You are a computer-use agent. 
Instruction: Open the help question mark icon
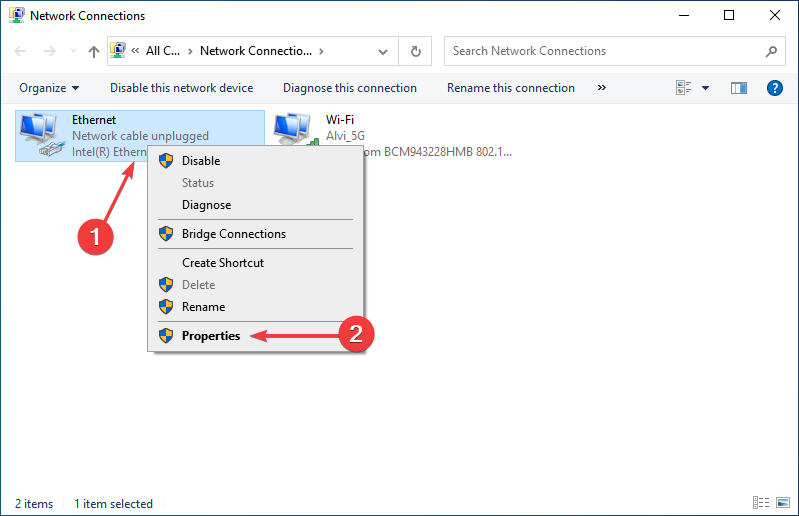(x=774, y=88)
